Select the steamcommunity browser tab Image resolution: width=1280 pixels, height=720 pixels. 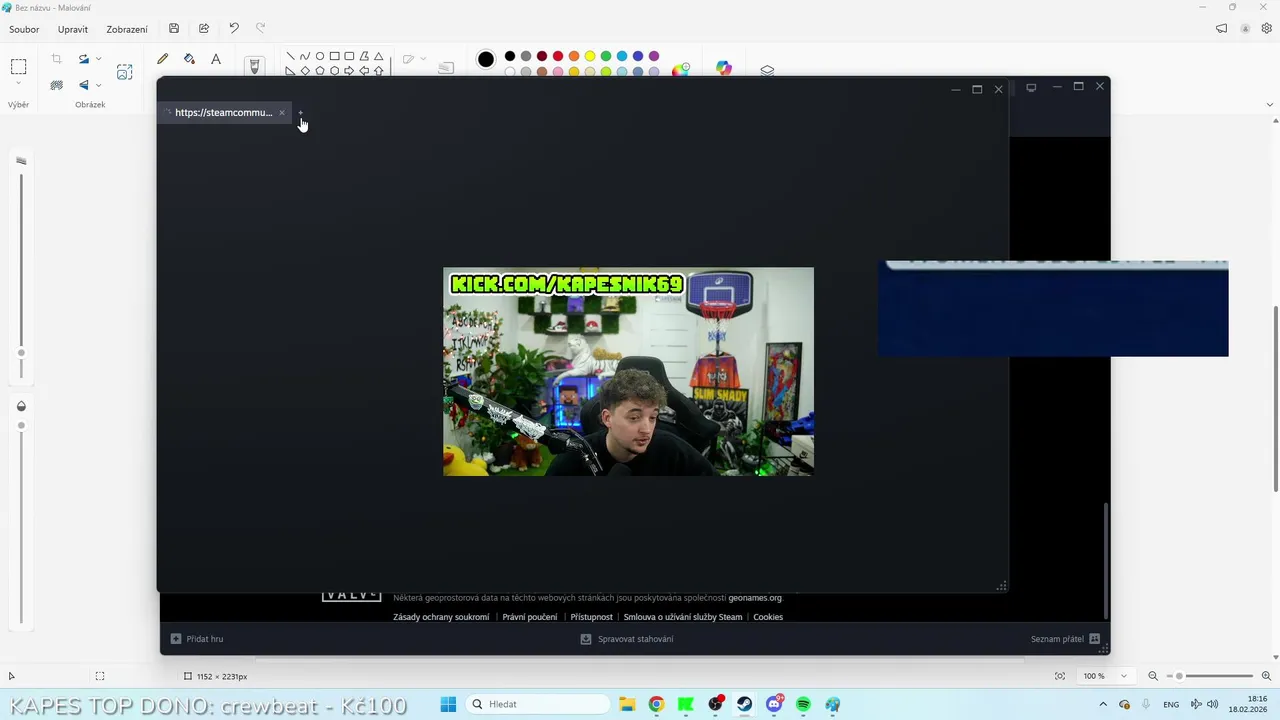pos(223,112)
